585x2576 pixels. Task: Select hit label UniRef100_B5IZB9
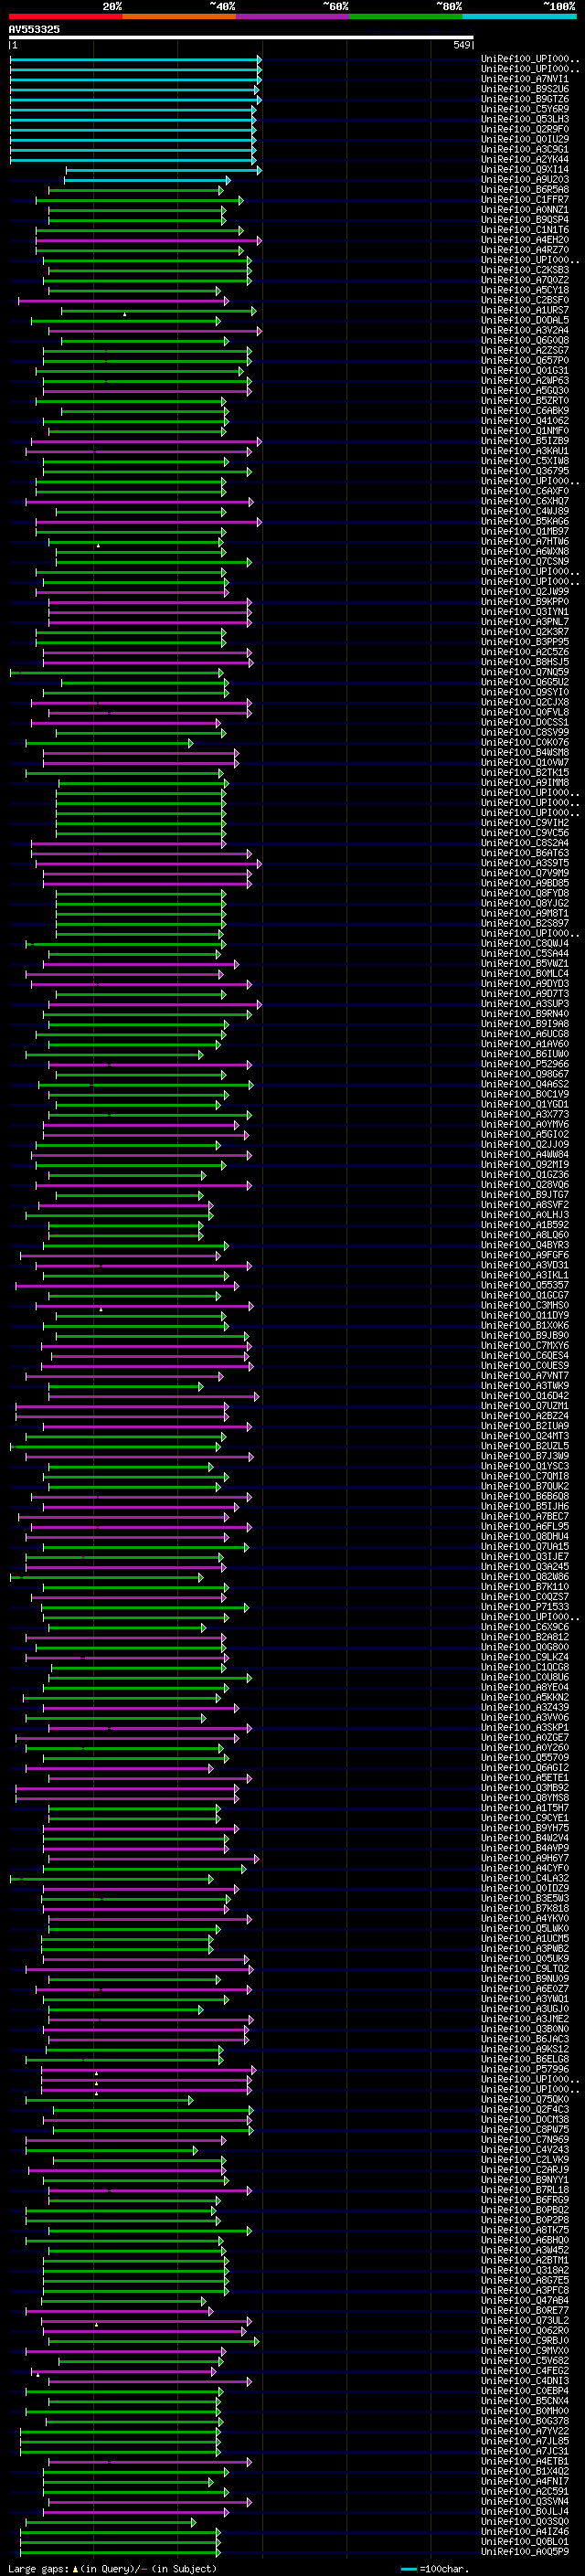click(525, 441)
